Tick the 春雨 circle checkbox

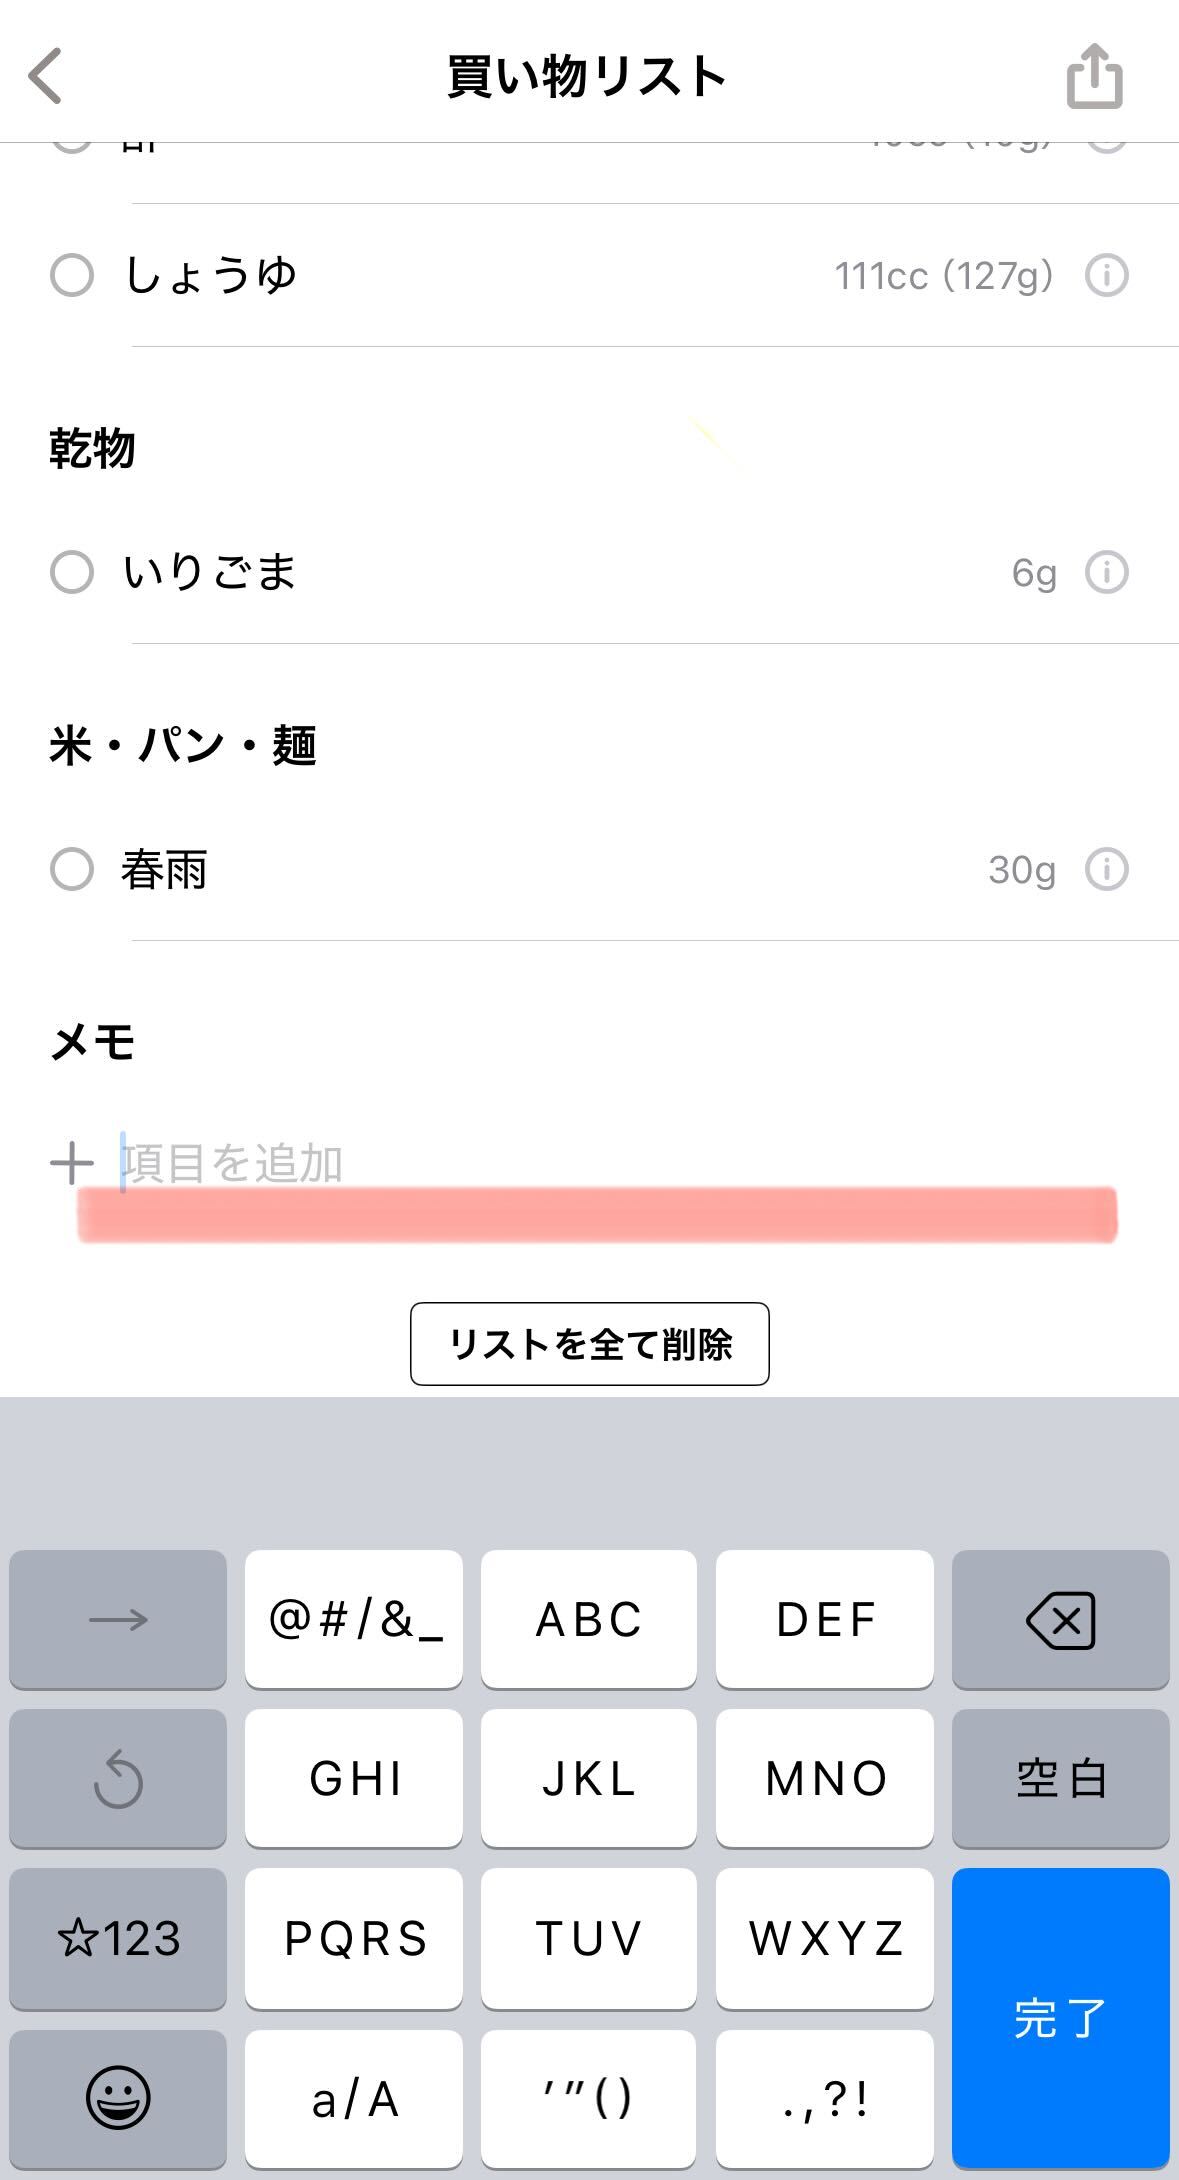pos(72,869)
